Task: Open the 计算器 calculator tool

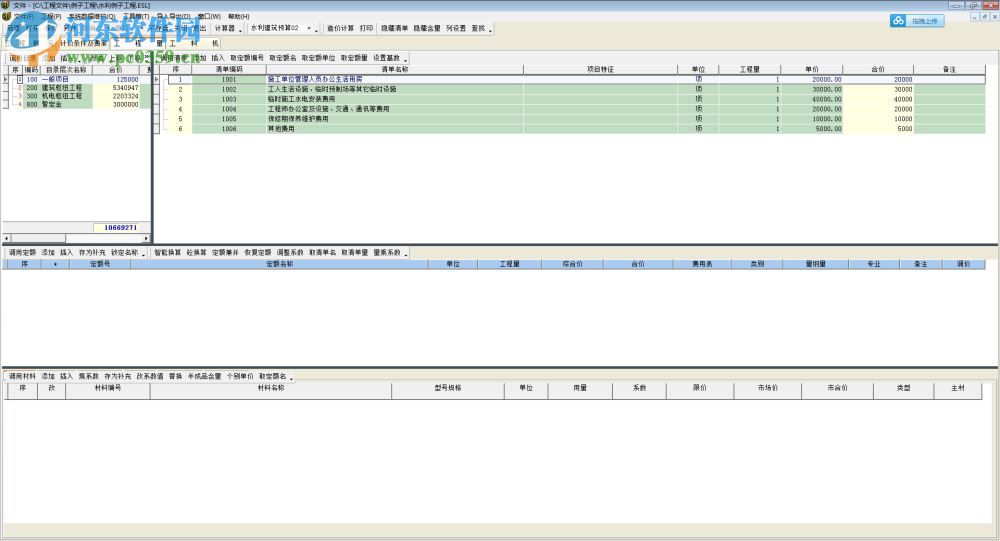Action: point(224,29)
